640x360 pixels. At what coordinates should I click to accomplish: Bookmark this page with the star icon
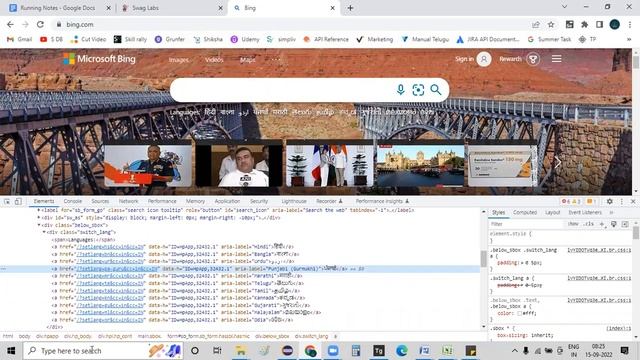pyautogui.click(x=551, y=24)
